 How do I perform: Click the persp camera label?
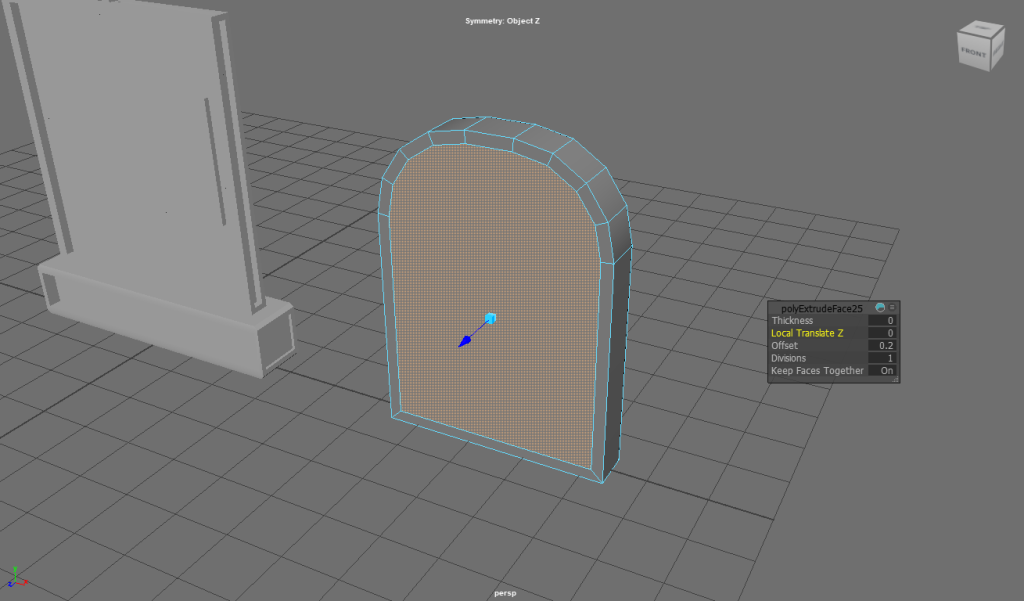[x=505, y=593]
